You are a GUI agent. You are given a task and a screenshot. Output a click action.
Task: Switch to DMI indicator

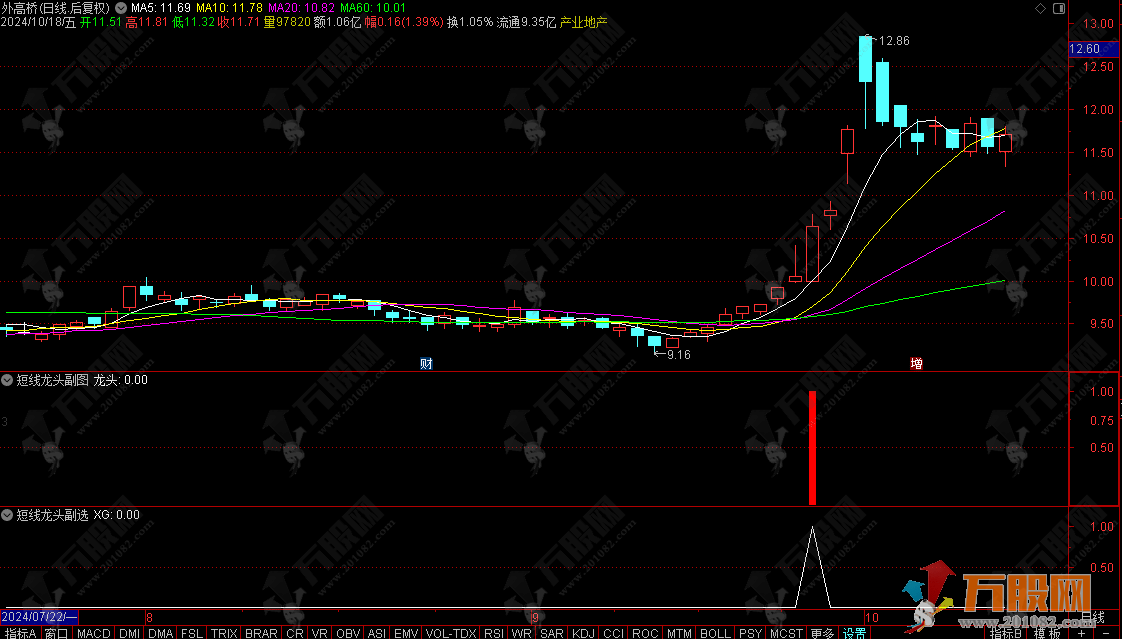[130, 633]
